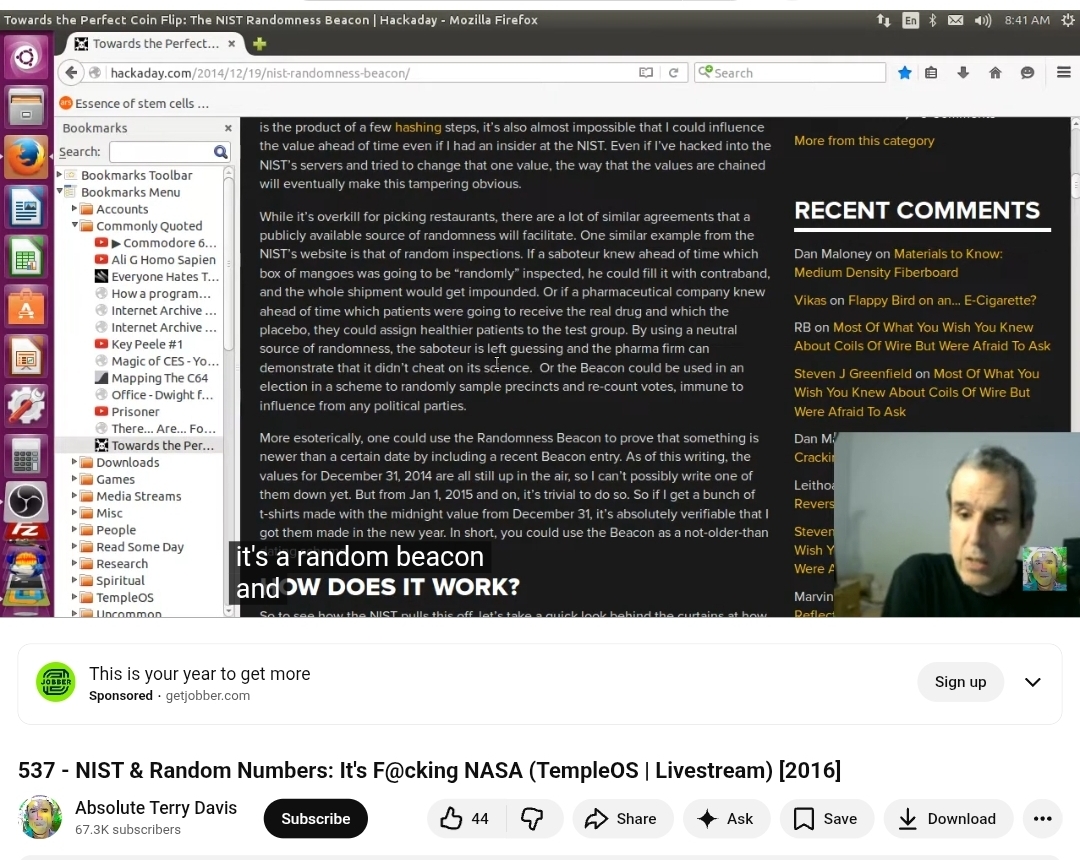This screenshot has width=1080, height=860.
Task: Open More from this category link
Action: click(x=864, y=140)
